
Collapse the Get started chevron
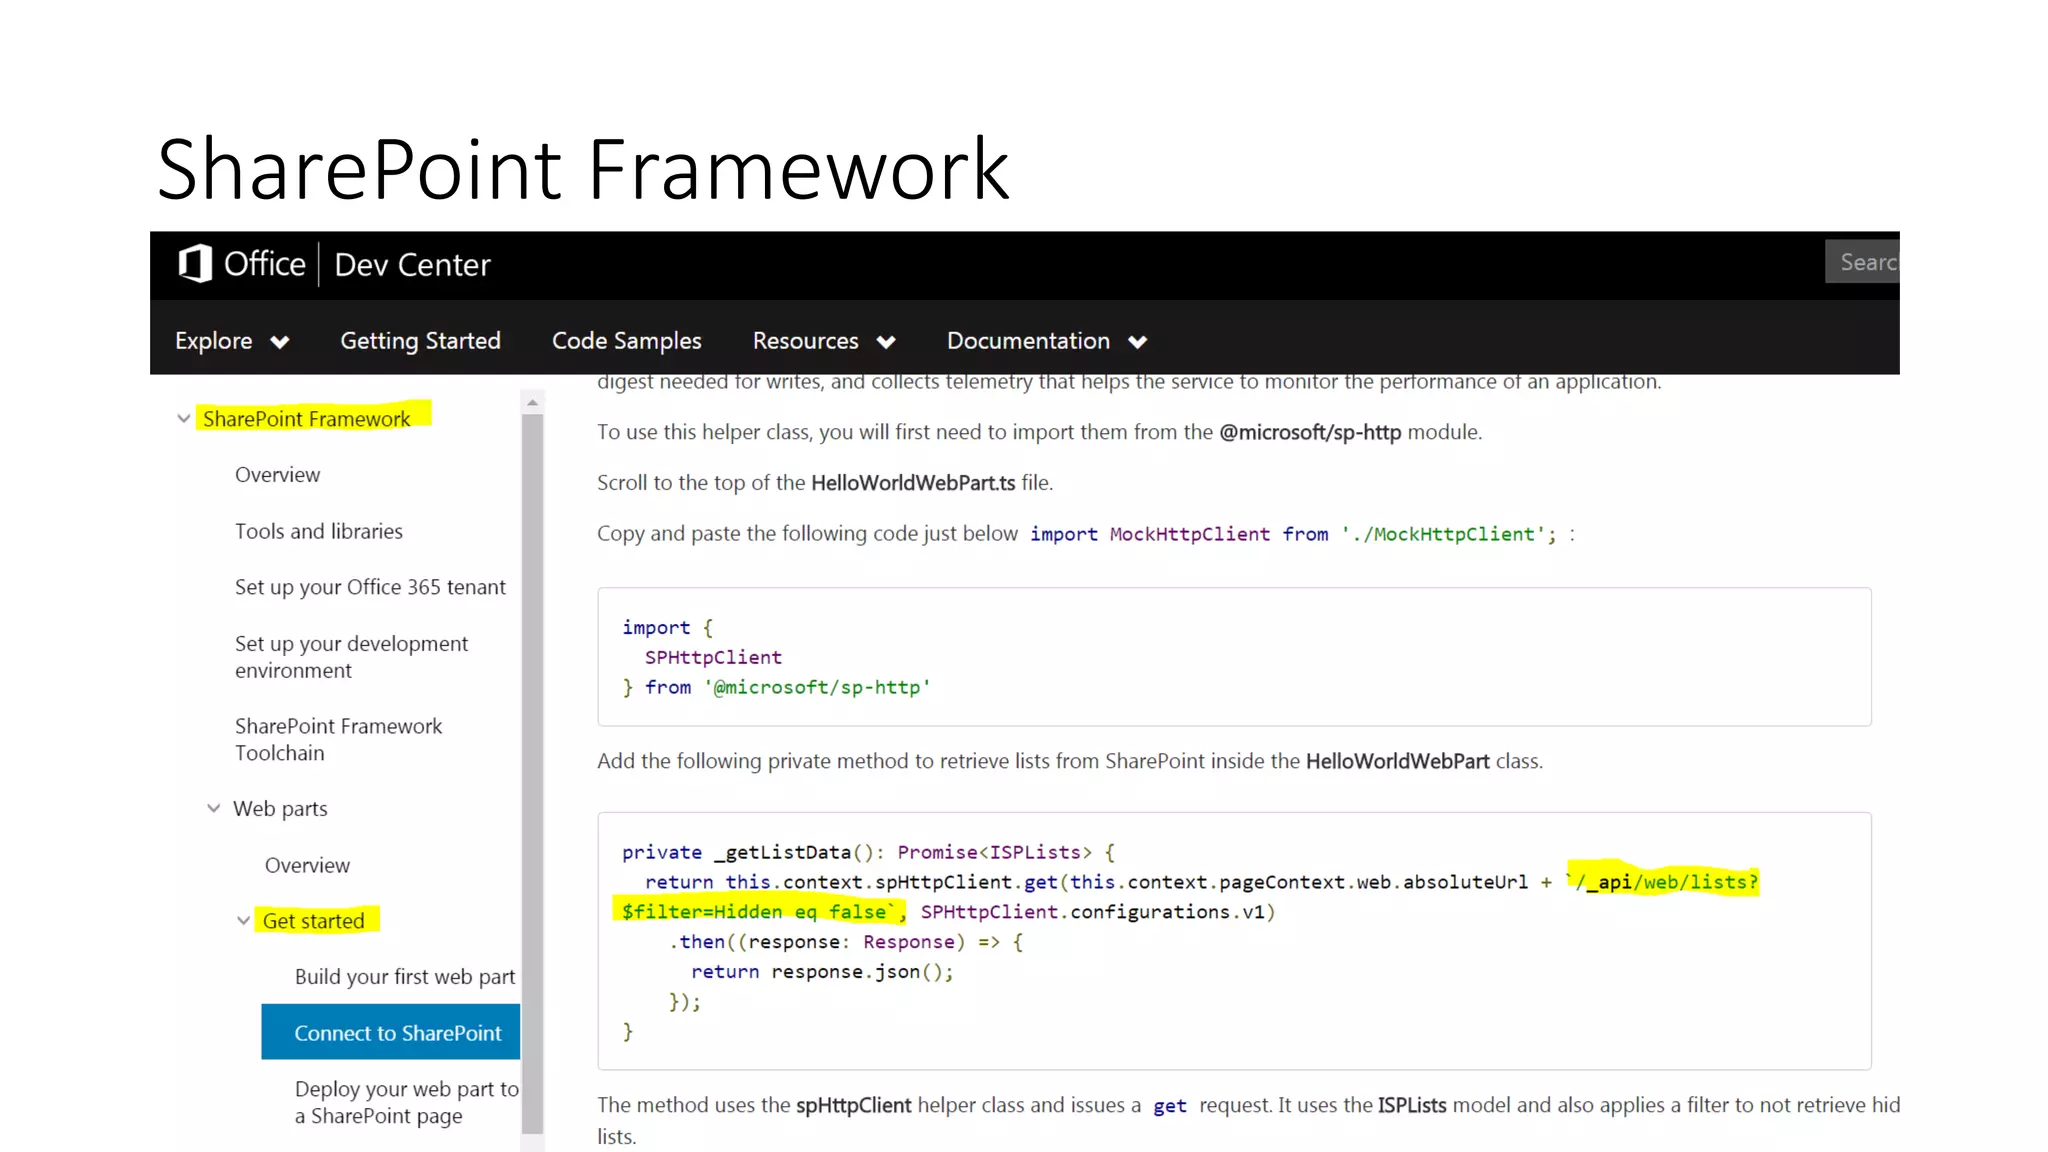(243, 921)
